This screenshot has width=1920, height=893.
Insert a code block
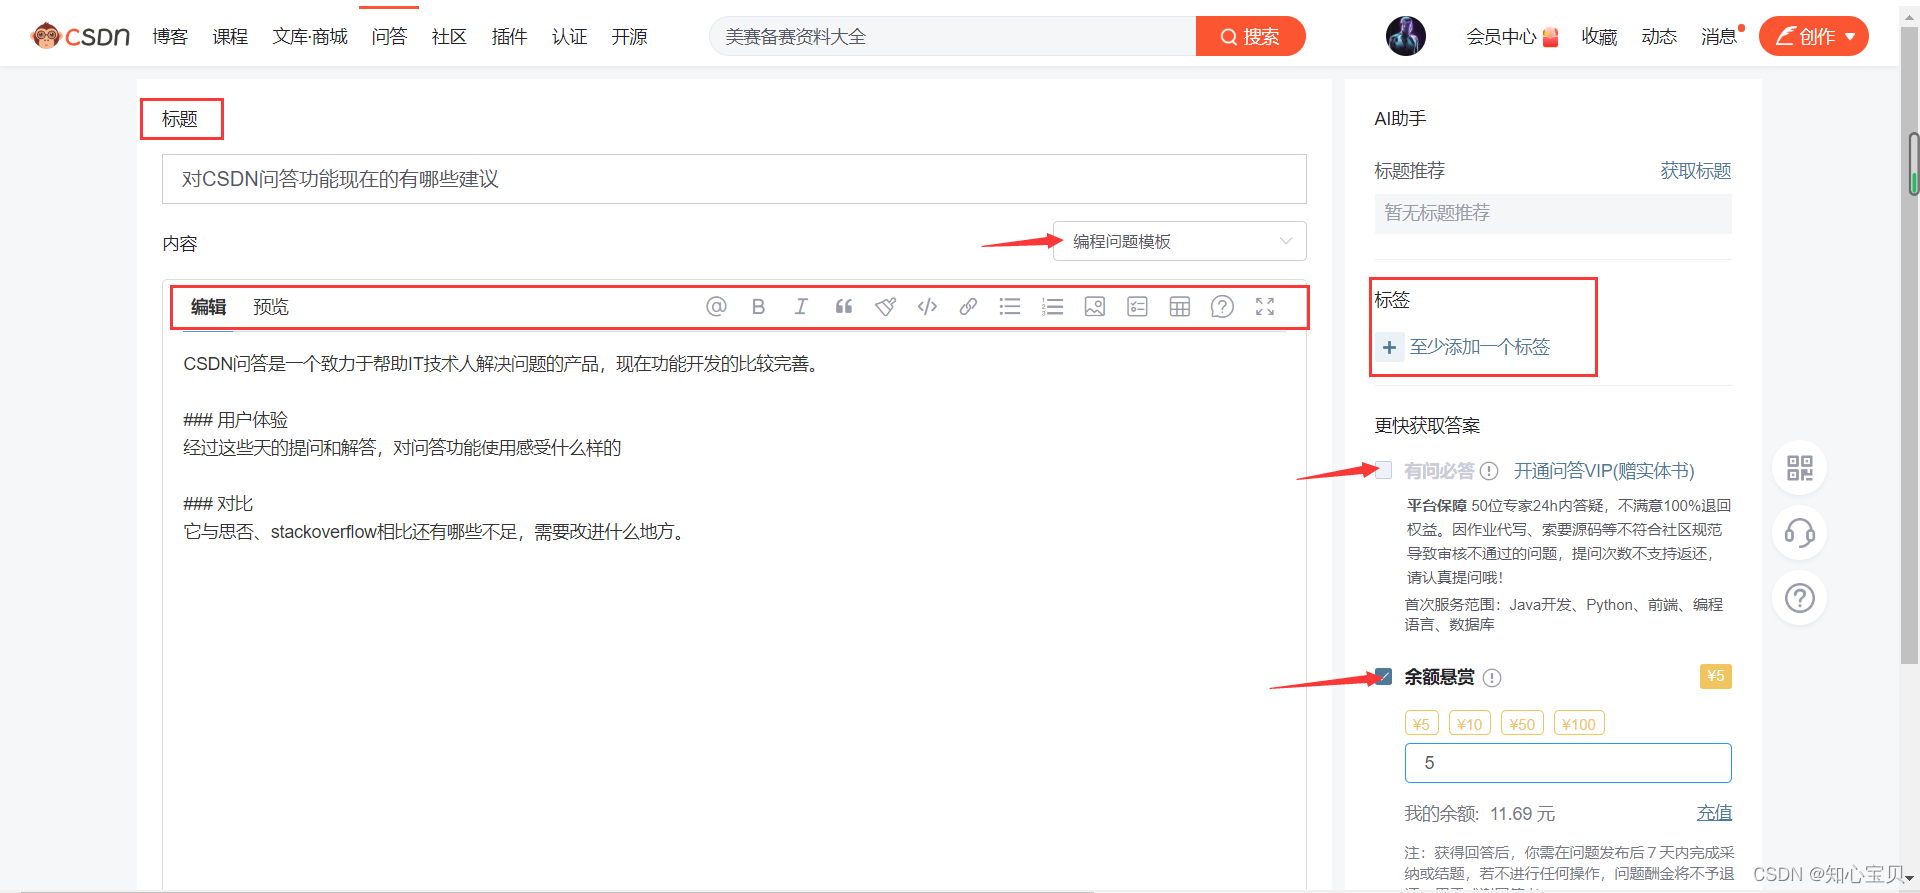[927, 307]
